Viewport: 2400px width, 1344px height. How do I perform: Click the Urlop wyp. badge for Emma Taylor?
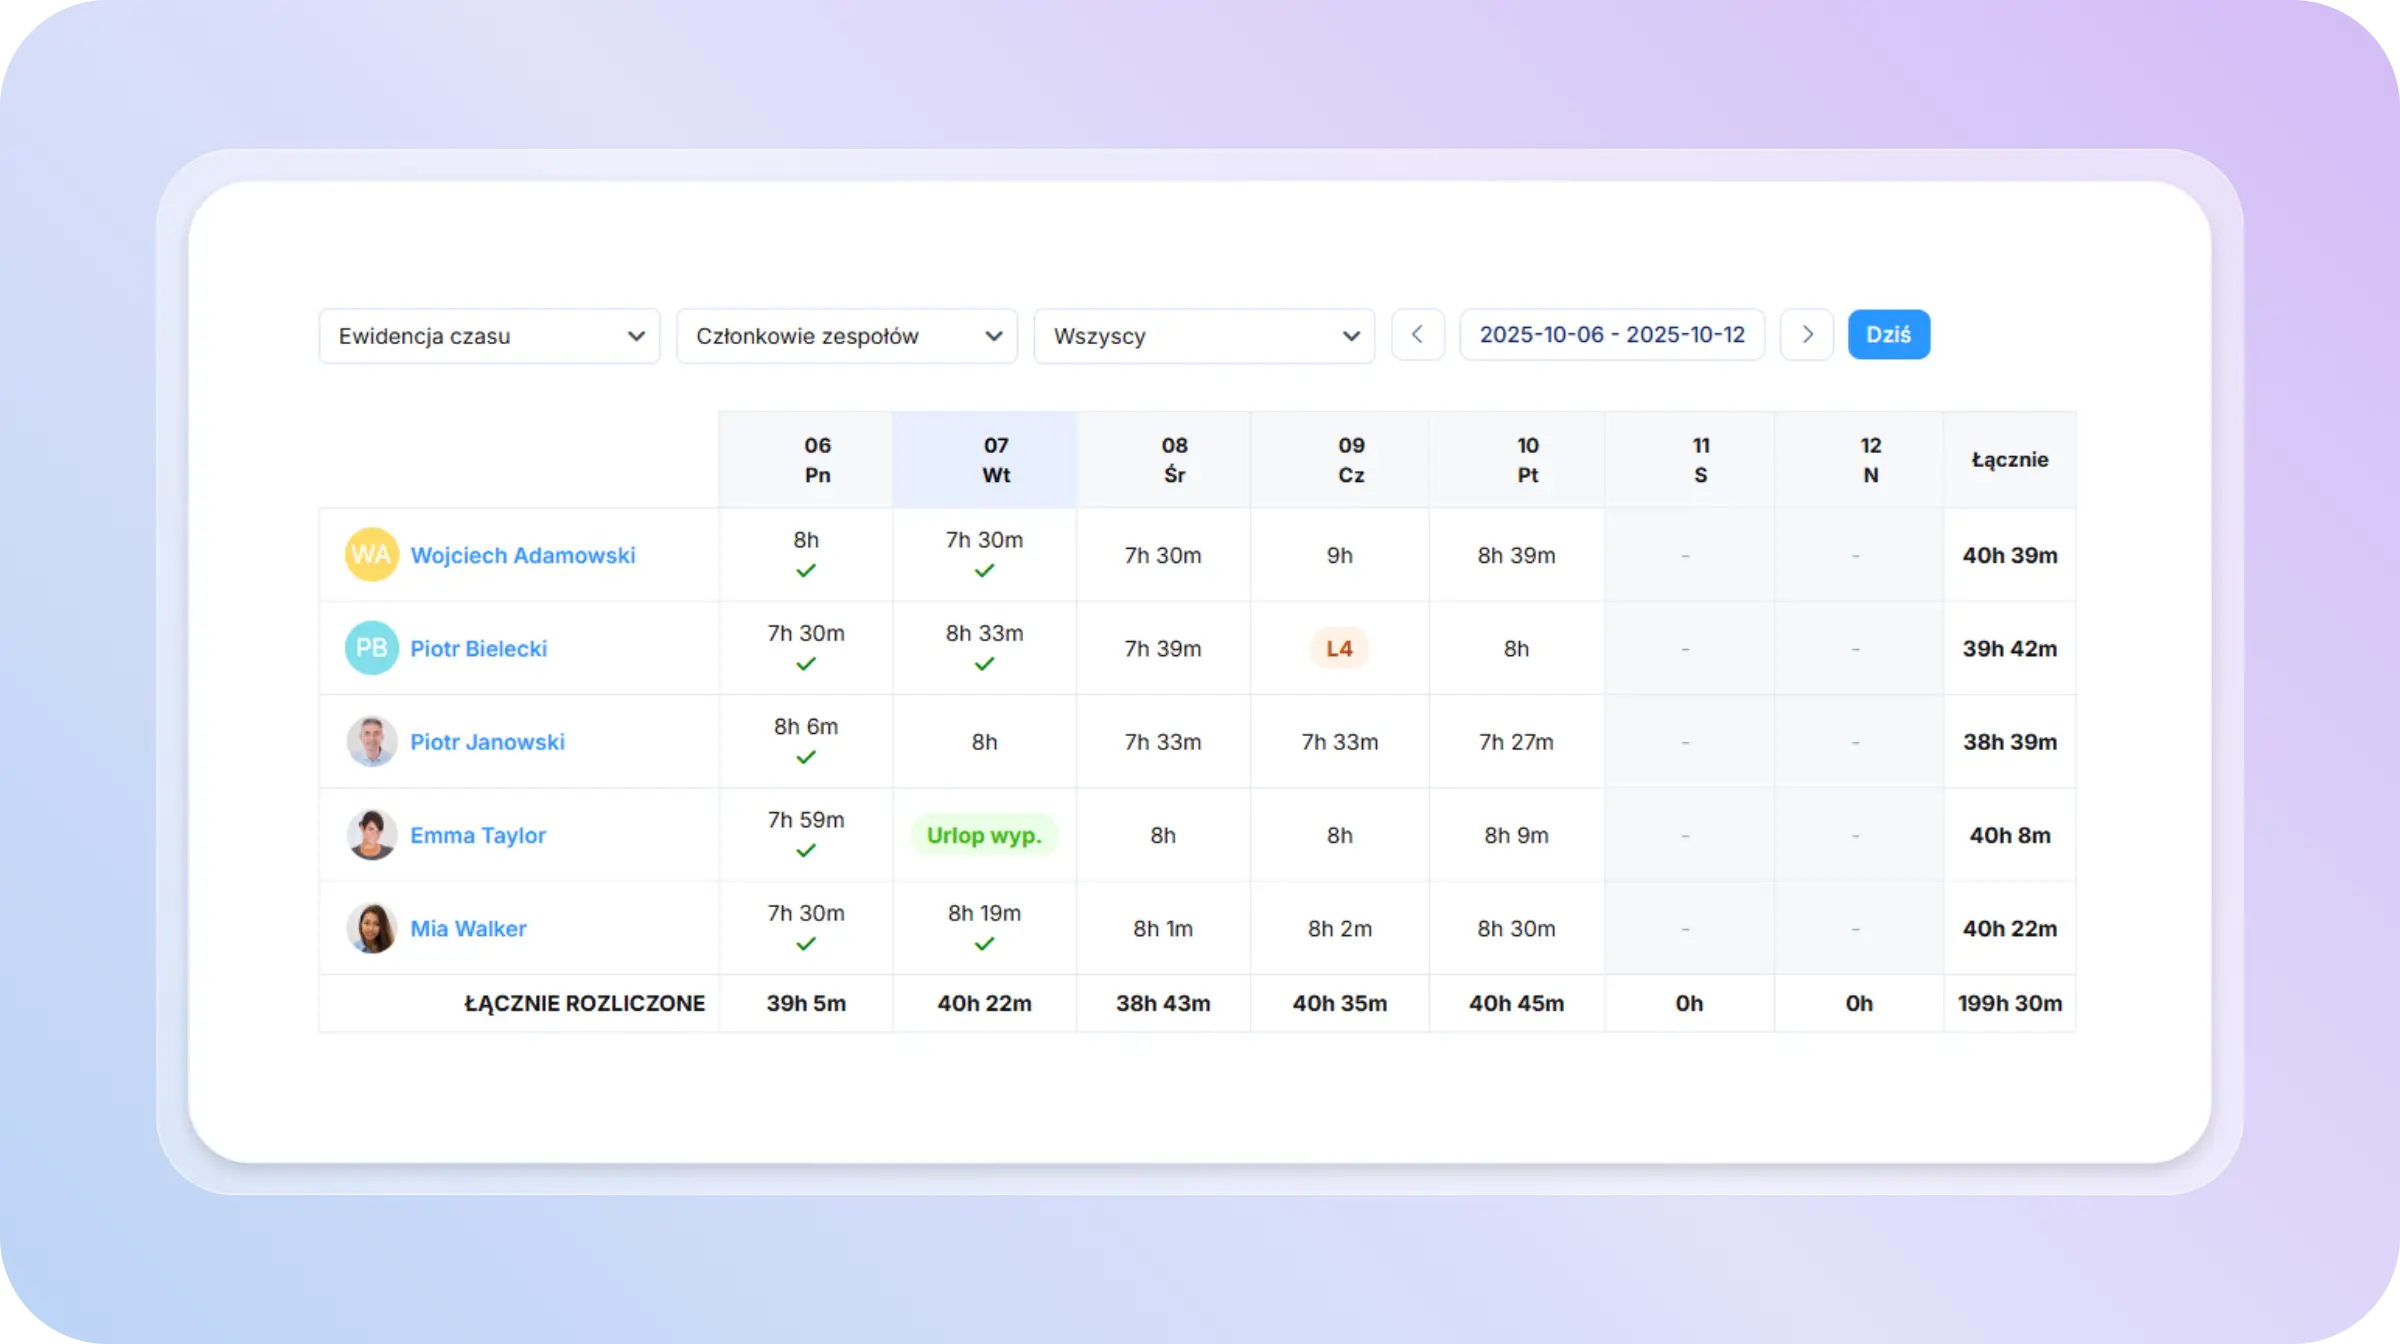coord(984,835)
